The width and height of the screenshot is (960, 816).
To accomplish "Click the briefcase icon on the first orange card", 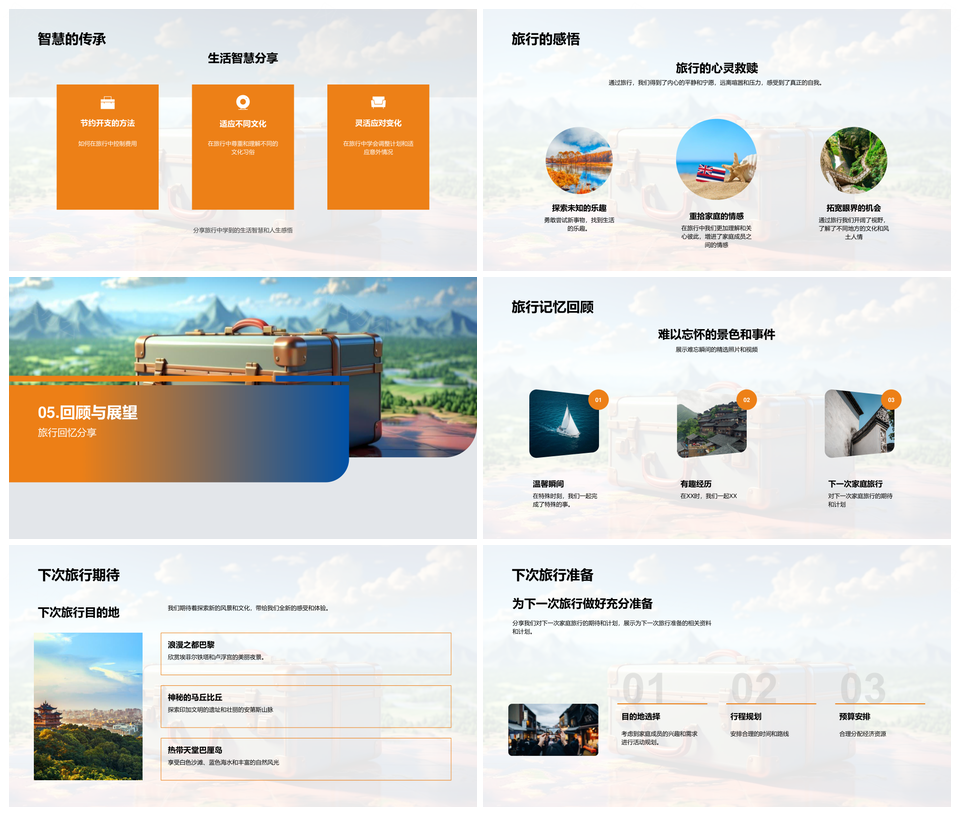I will (x=107, y=103).
